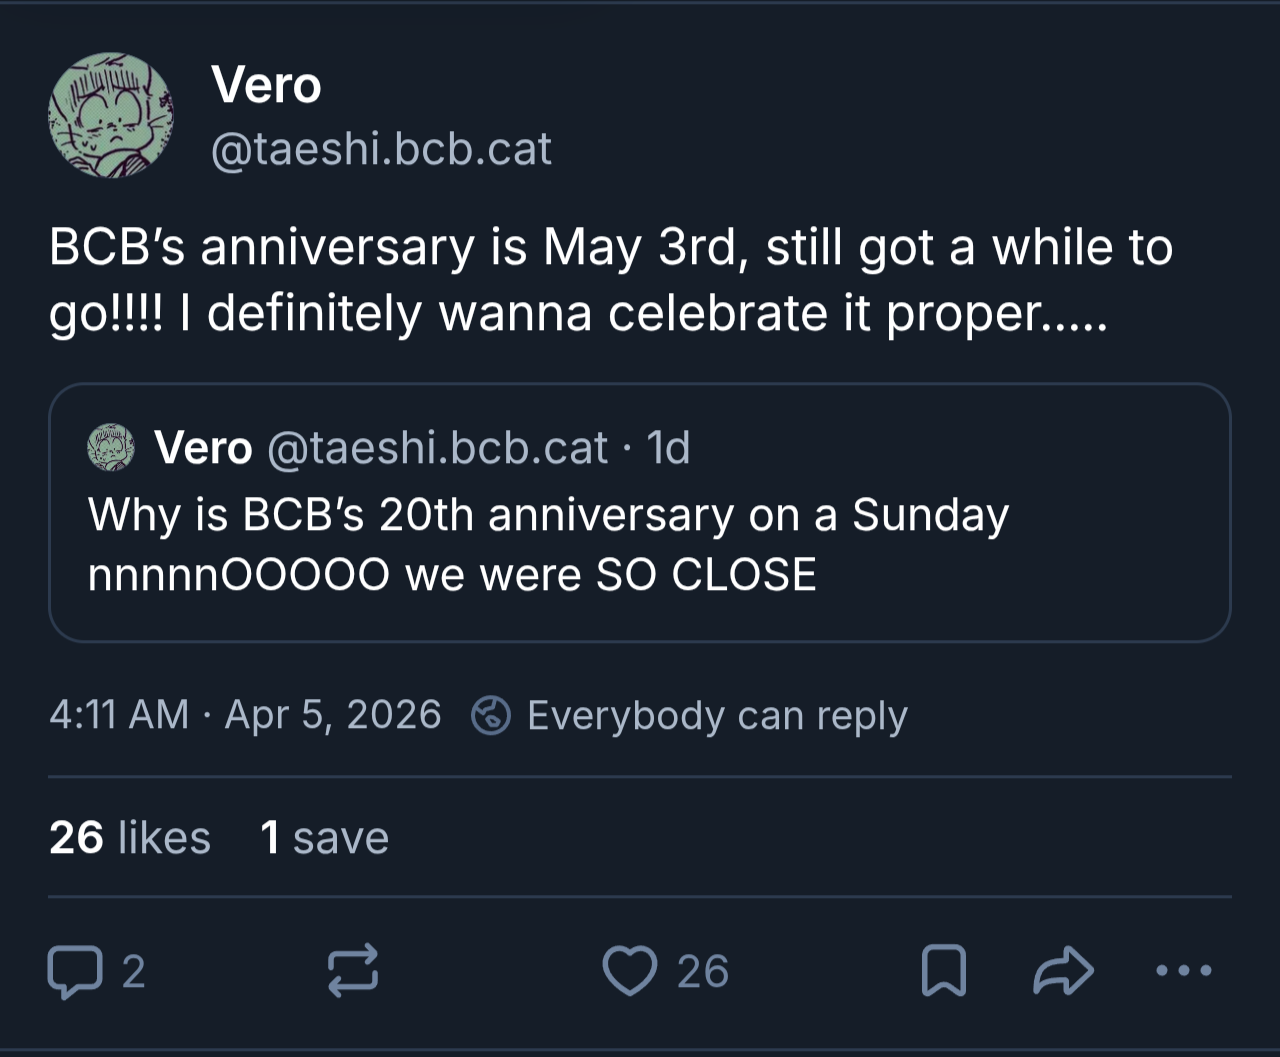Image resolution: width=1280 pixels, height=1057 pixels.
Task: Click the reply speech bubble icon
Action: tap(75, 972)
